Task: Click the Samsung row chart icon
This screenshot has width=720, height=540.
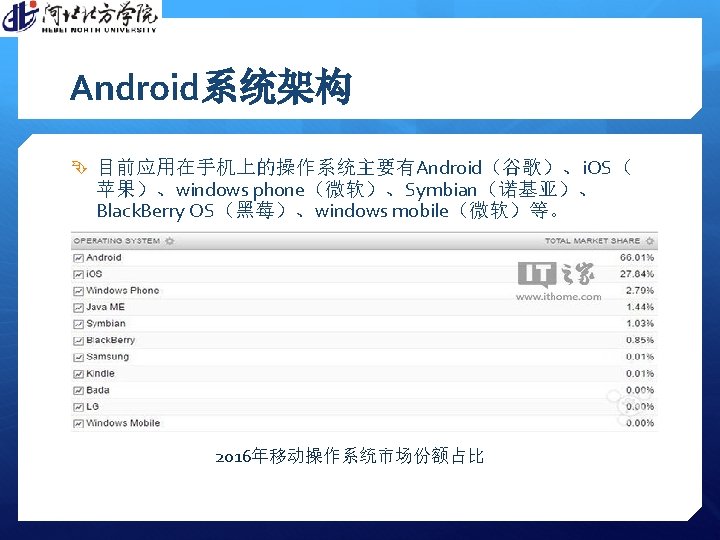Action: coord(79,357)
